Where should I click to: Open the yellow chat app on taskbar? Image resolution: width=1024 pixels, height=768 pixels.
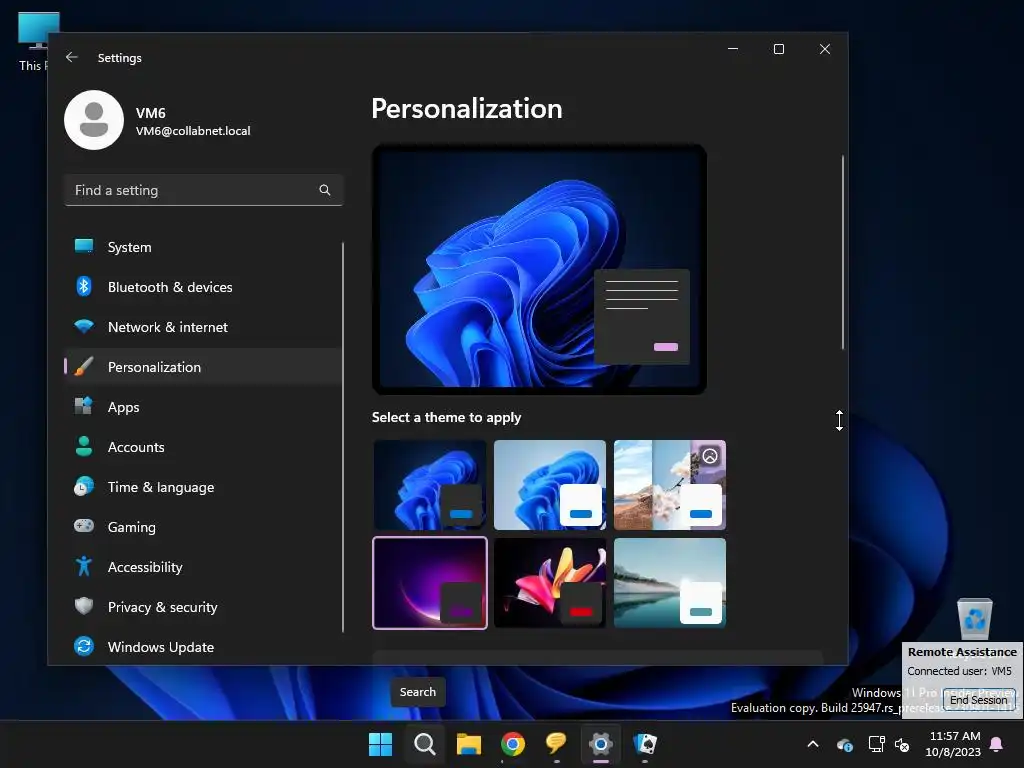click(556, 743)
